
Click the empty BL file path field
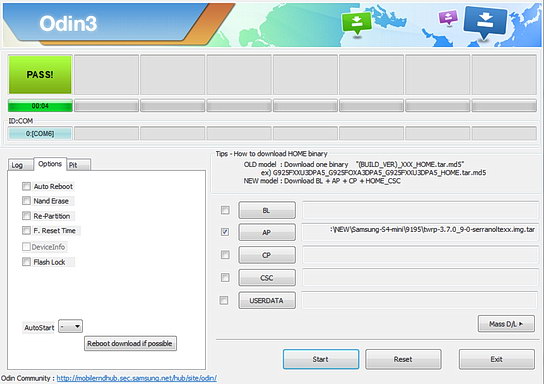[x=420, y=210]
